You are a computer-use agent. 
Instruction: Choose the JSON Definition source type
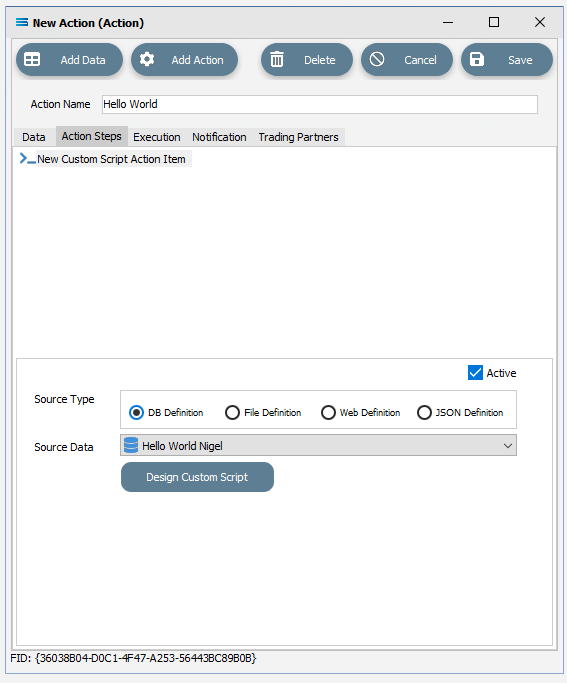pyautogui.click(x=424, y=413)
